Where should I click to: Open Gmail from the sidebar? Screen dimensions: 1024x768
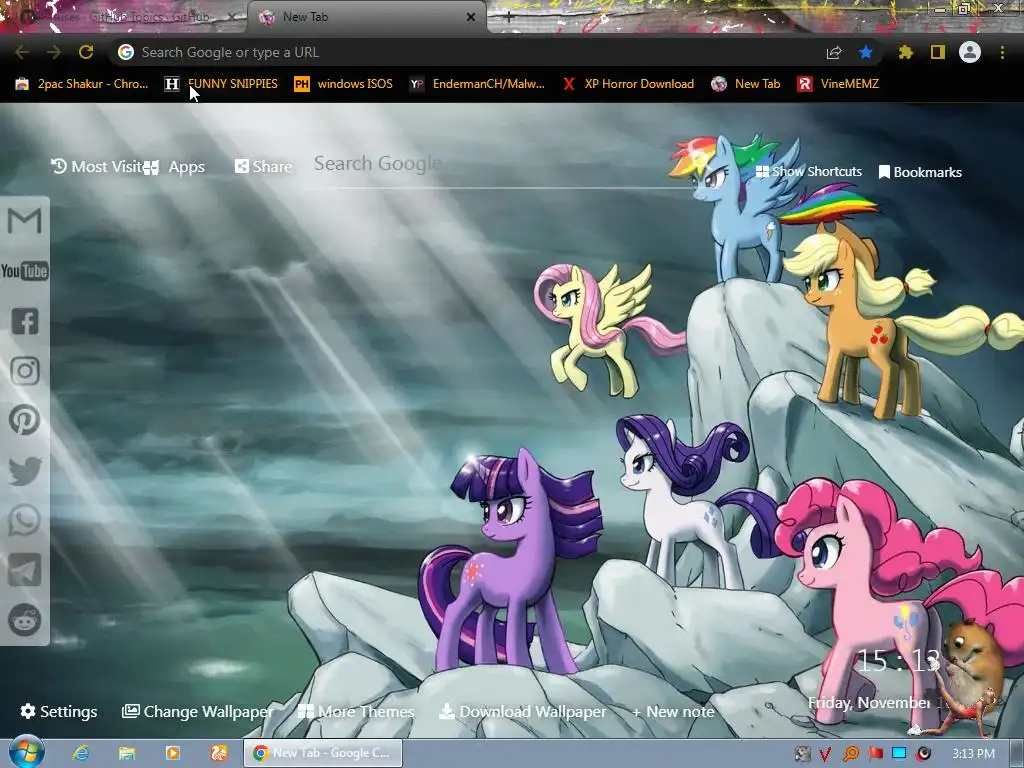tap(25, 221)
